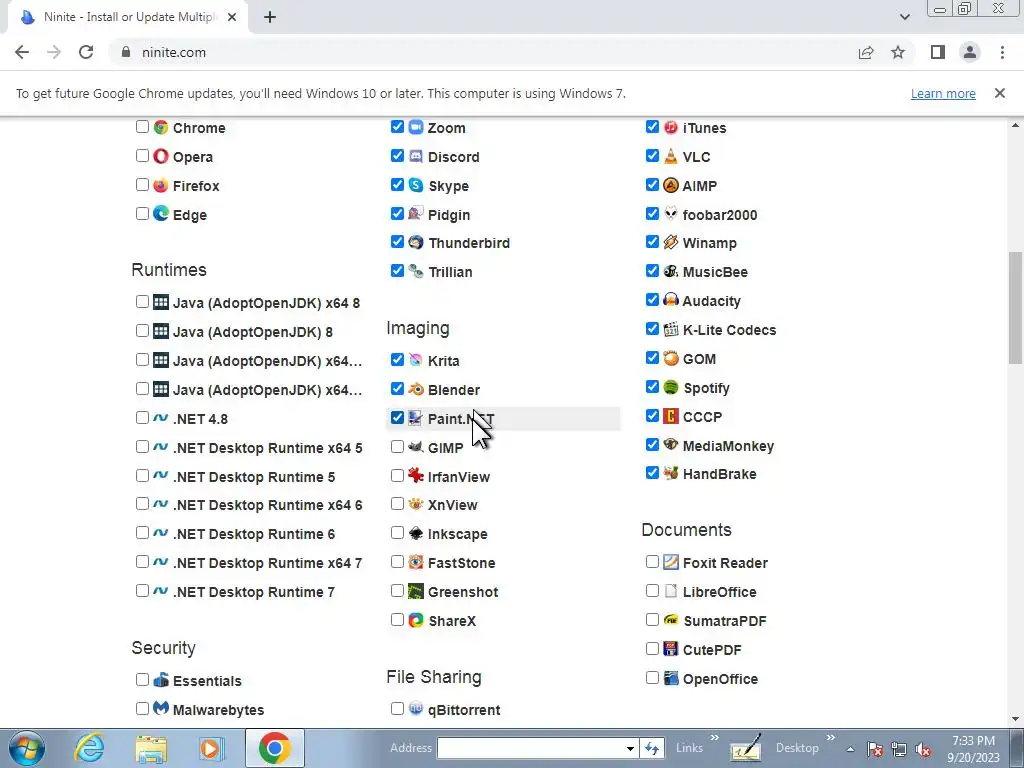Click the Blender app icon
Image resolution: width=1024 pixels, height=768 pixels.
pos(415,389)
